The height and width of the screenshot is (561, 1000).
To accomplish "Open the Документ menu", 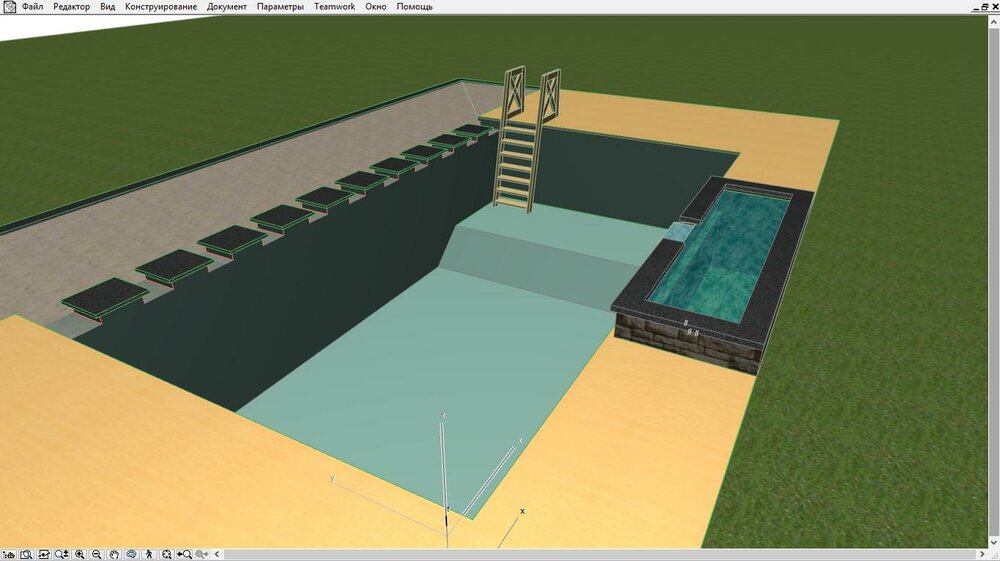I will click(x=226, y=6).
